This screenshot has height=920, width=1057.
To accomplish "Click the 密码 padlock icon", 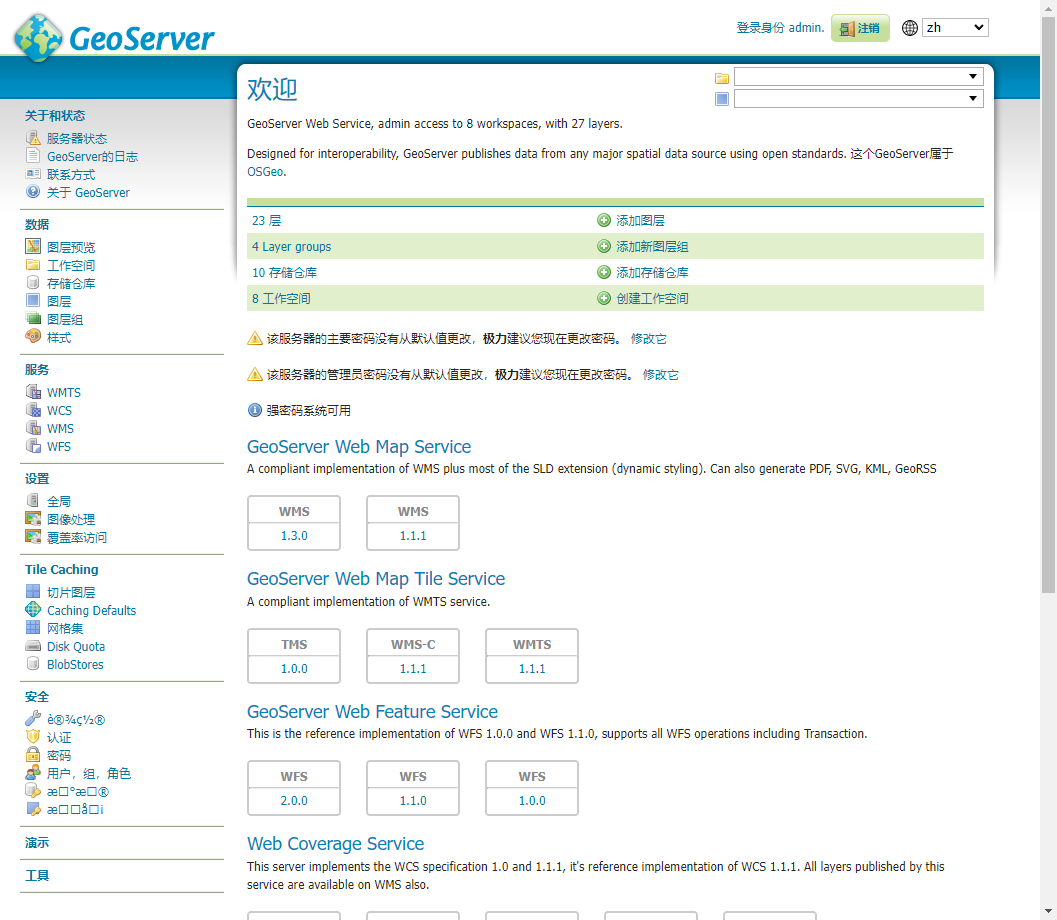I will (x=33, y=755).
